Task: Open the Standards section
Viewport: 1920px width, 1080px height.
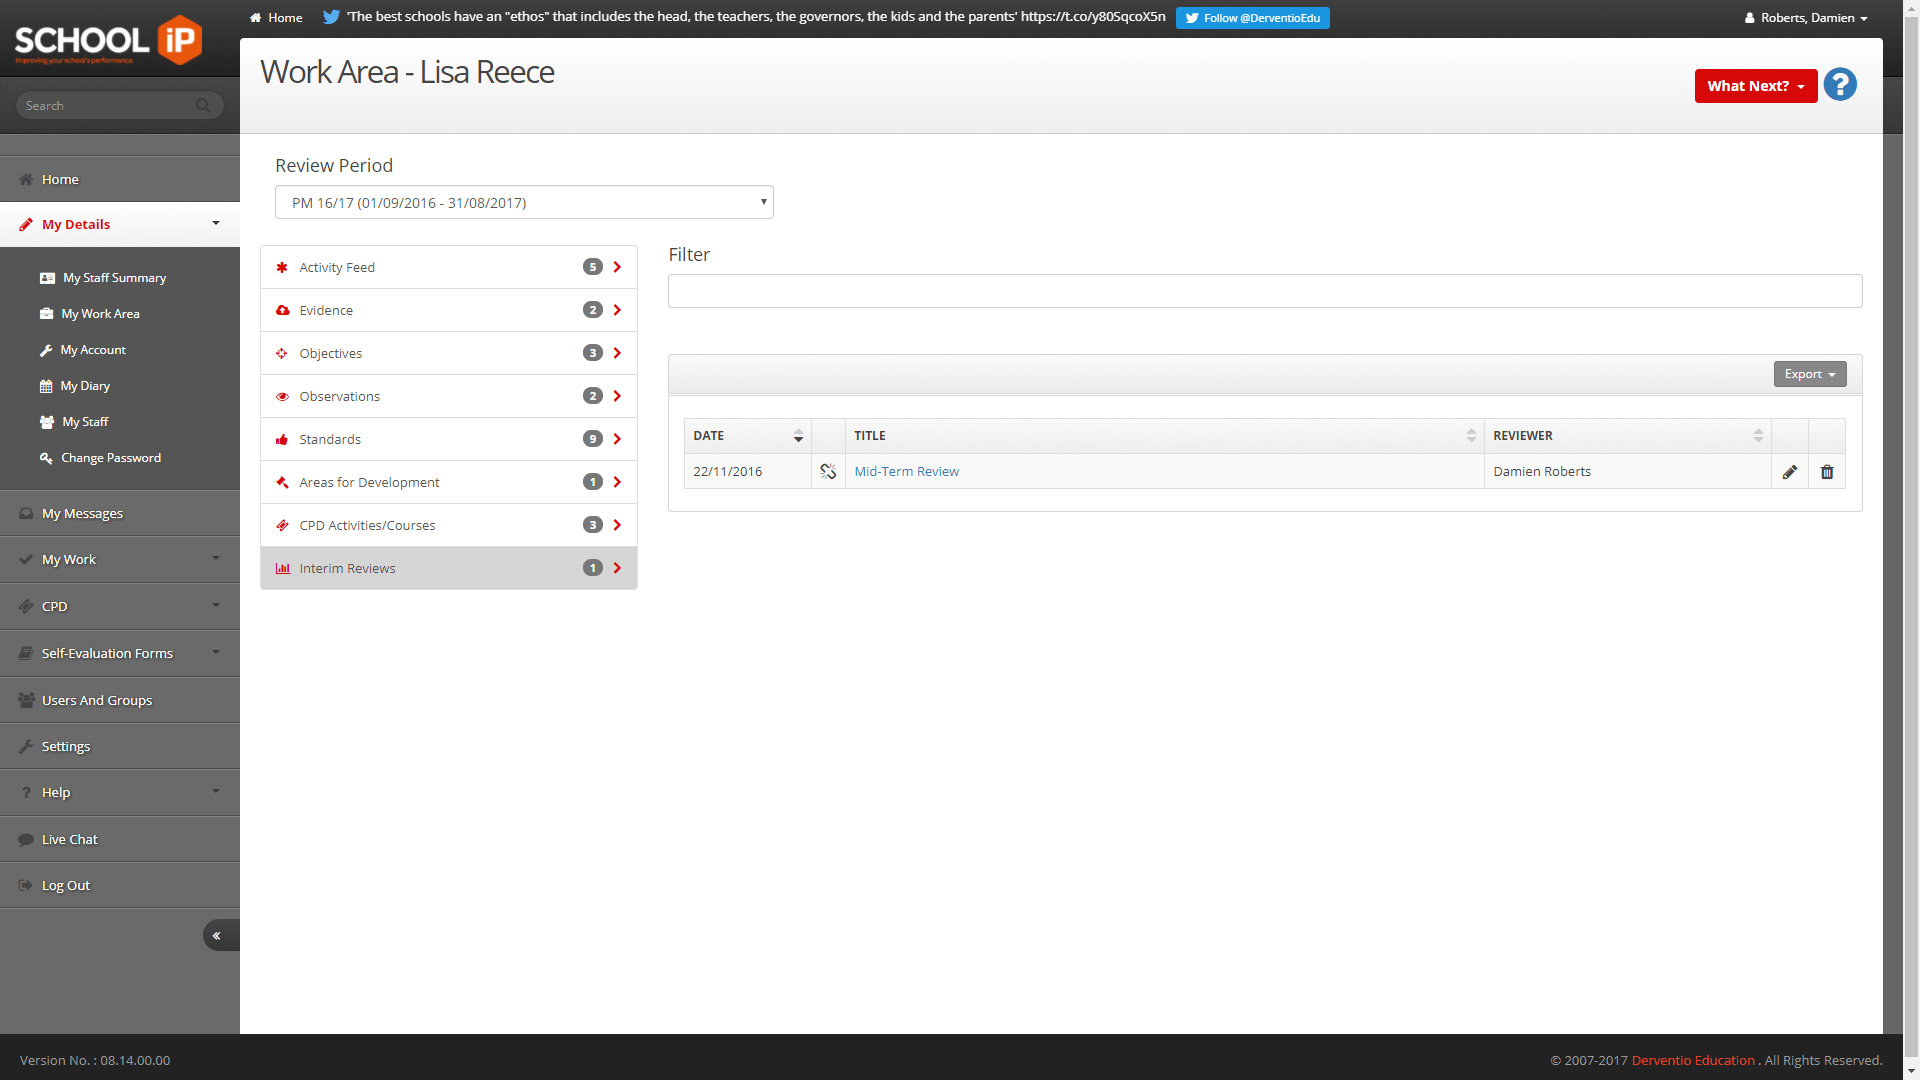Action: 449,439
